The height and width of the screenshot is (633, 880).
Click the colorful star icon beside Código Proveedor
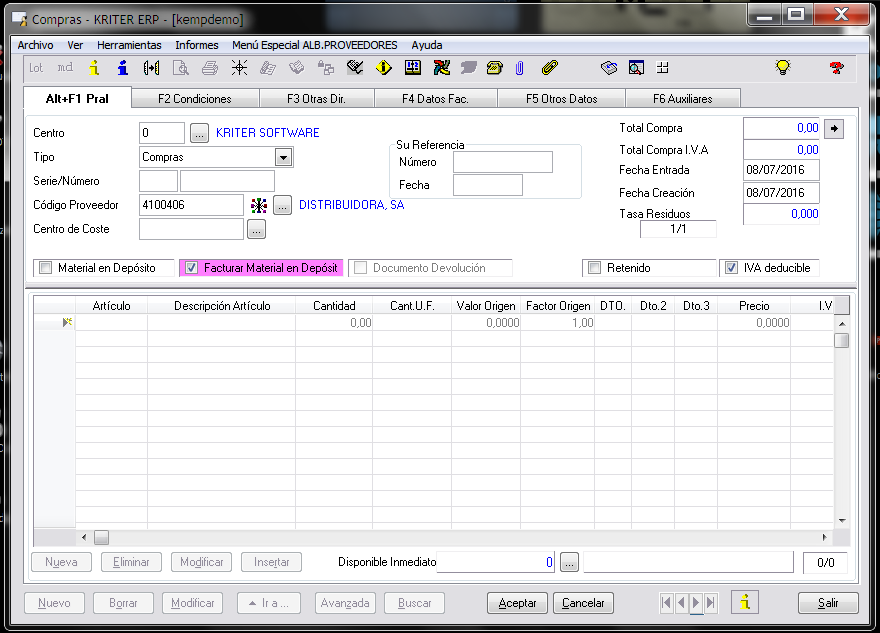click(x=259, y=205)
